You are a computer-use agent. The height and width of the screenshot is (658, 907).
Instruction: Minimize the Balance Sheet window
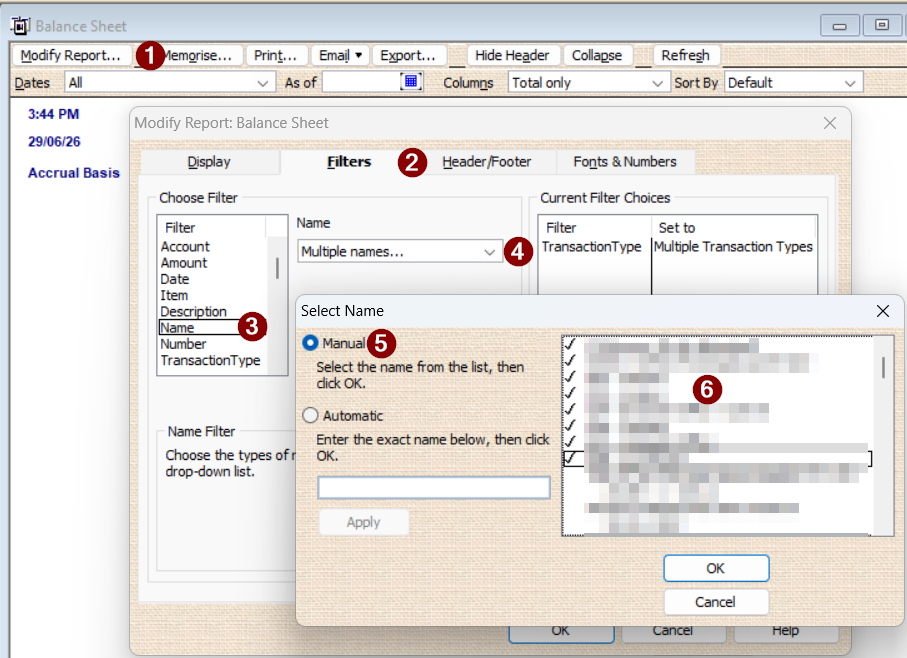point(839,26)
